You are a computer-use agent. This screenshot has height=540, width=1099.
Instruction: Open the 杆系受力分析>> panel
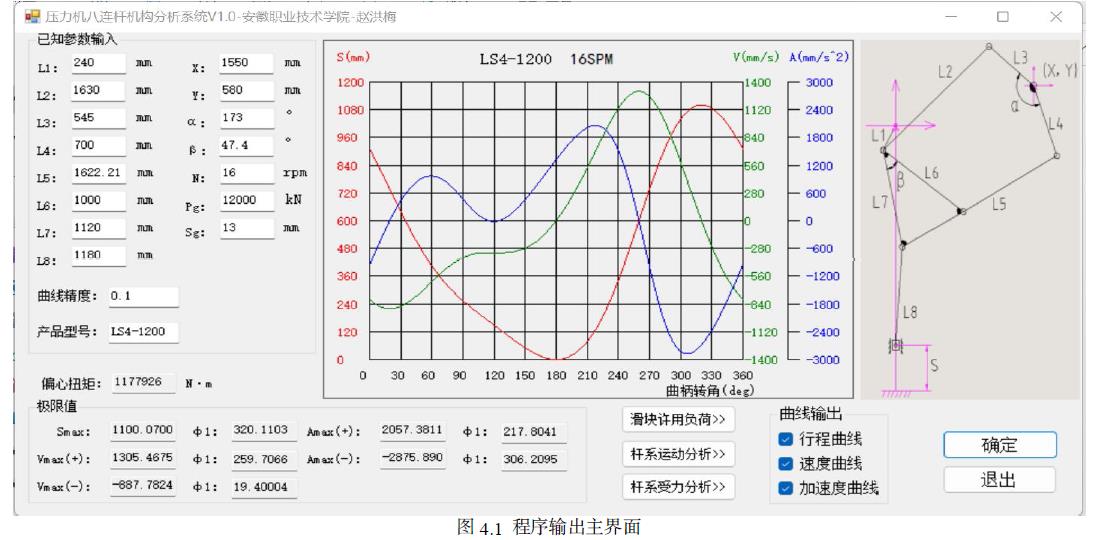677,487
